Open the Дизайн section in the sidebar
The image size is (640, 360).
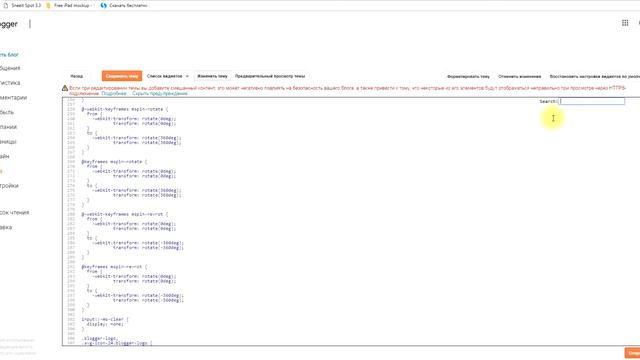point(4,156)
